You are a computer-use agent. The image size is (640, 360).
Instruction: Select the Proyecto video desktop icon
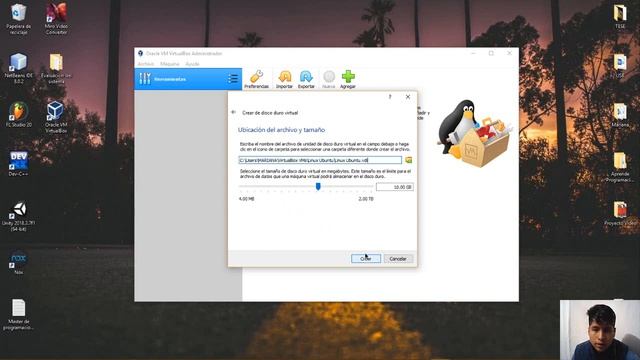pos(620,214)
